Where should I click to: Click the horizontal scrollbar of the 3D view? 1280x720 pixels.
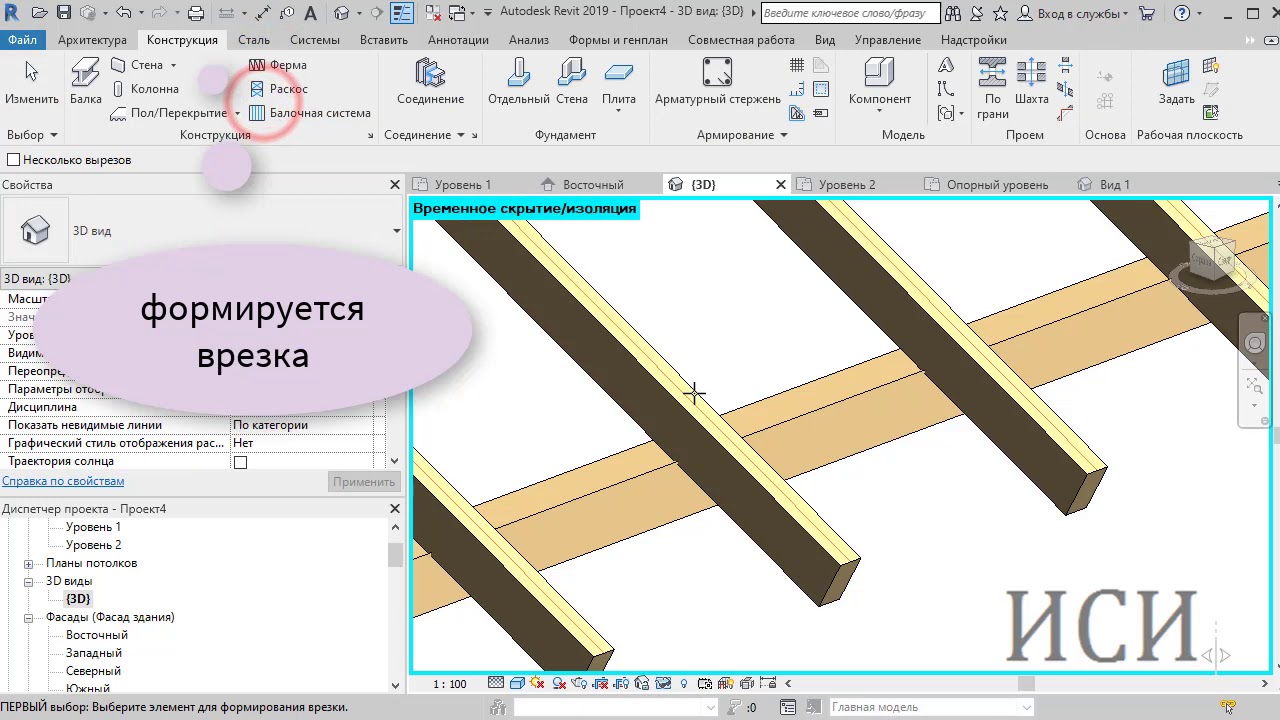(x=1025, y=684)
